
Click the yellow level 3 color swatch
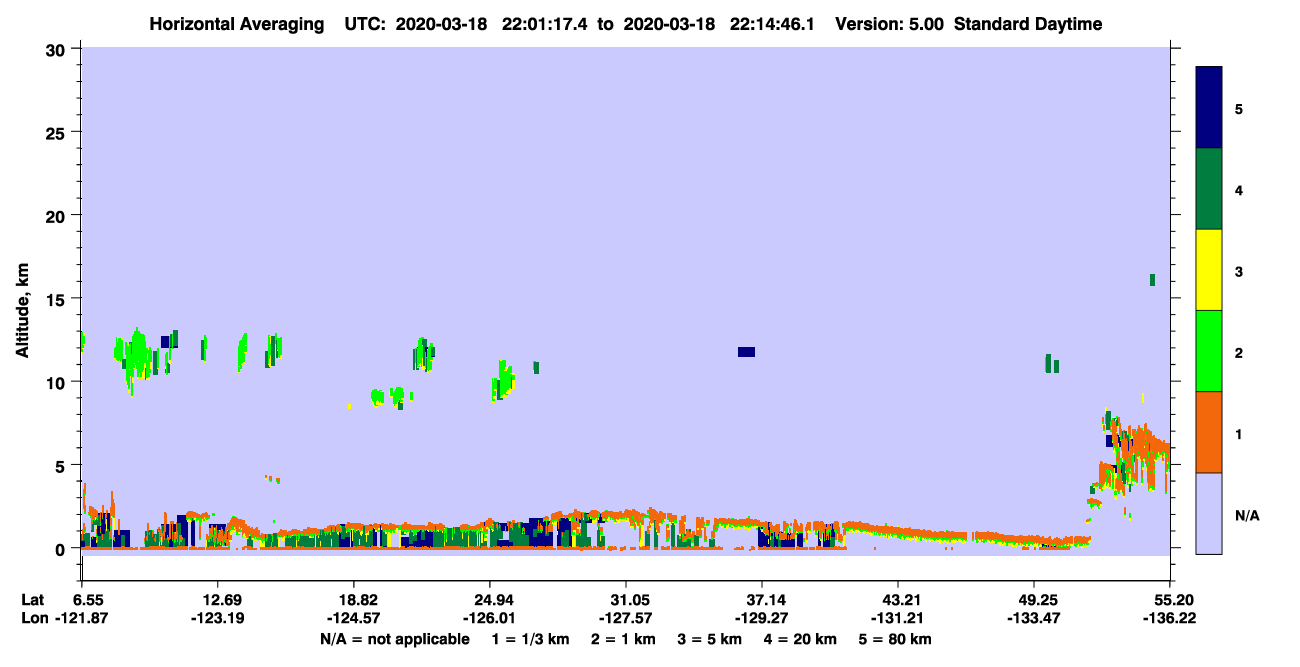click(x=1209, y=270)
